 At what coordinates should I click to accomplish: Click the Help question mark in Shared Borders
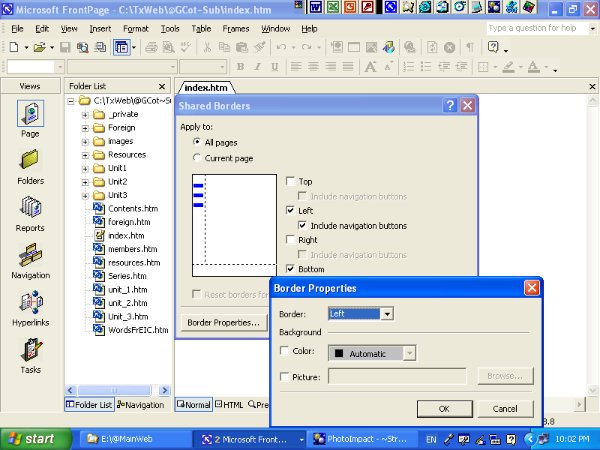coord(450,105)
